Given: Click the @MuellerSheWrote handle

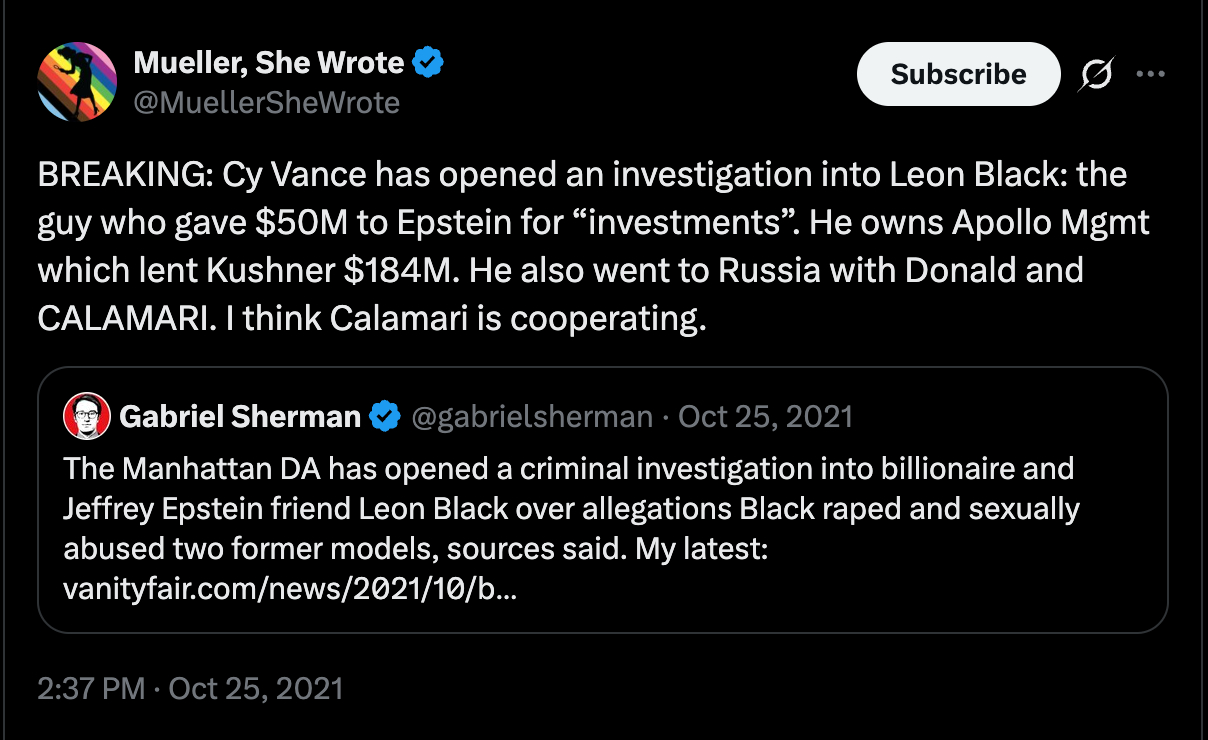Looking at the screenshot, I should [266, 102].
